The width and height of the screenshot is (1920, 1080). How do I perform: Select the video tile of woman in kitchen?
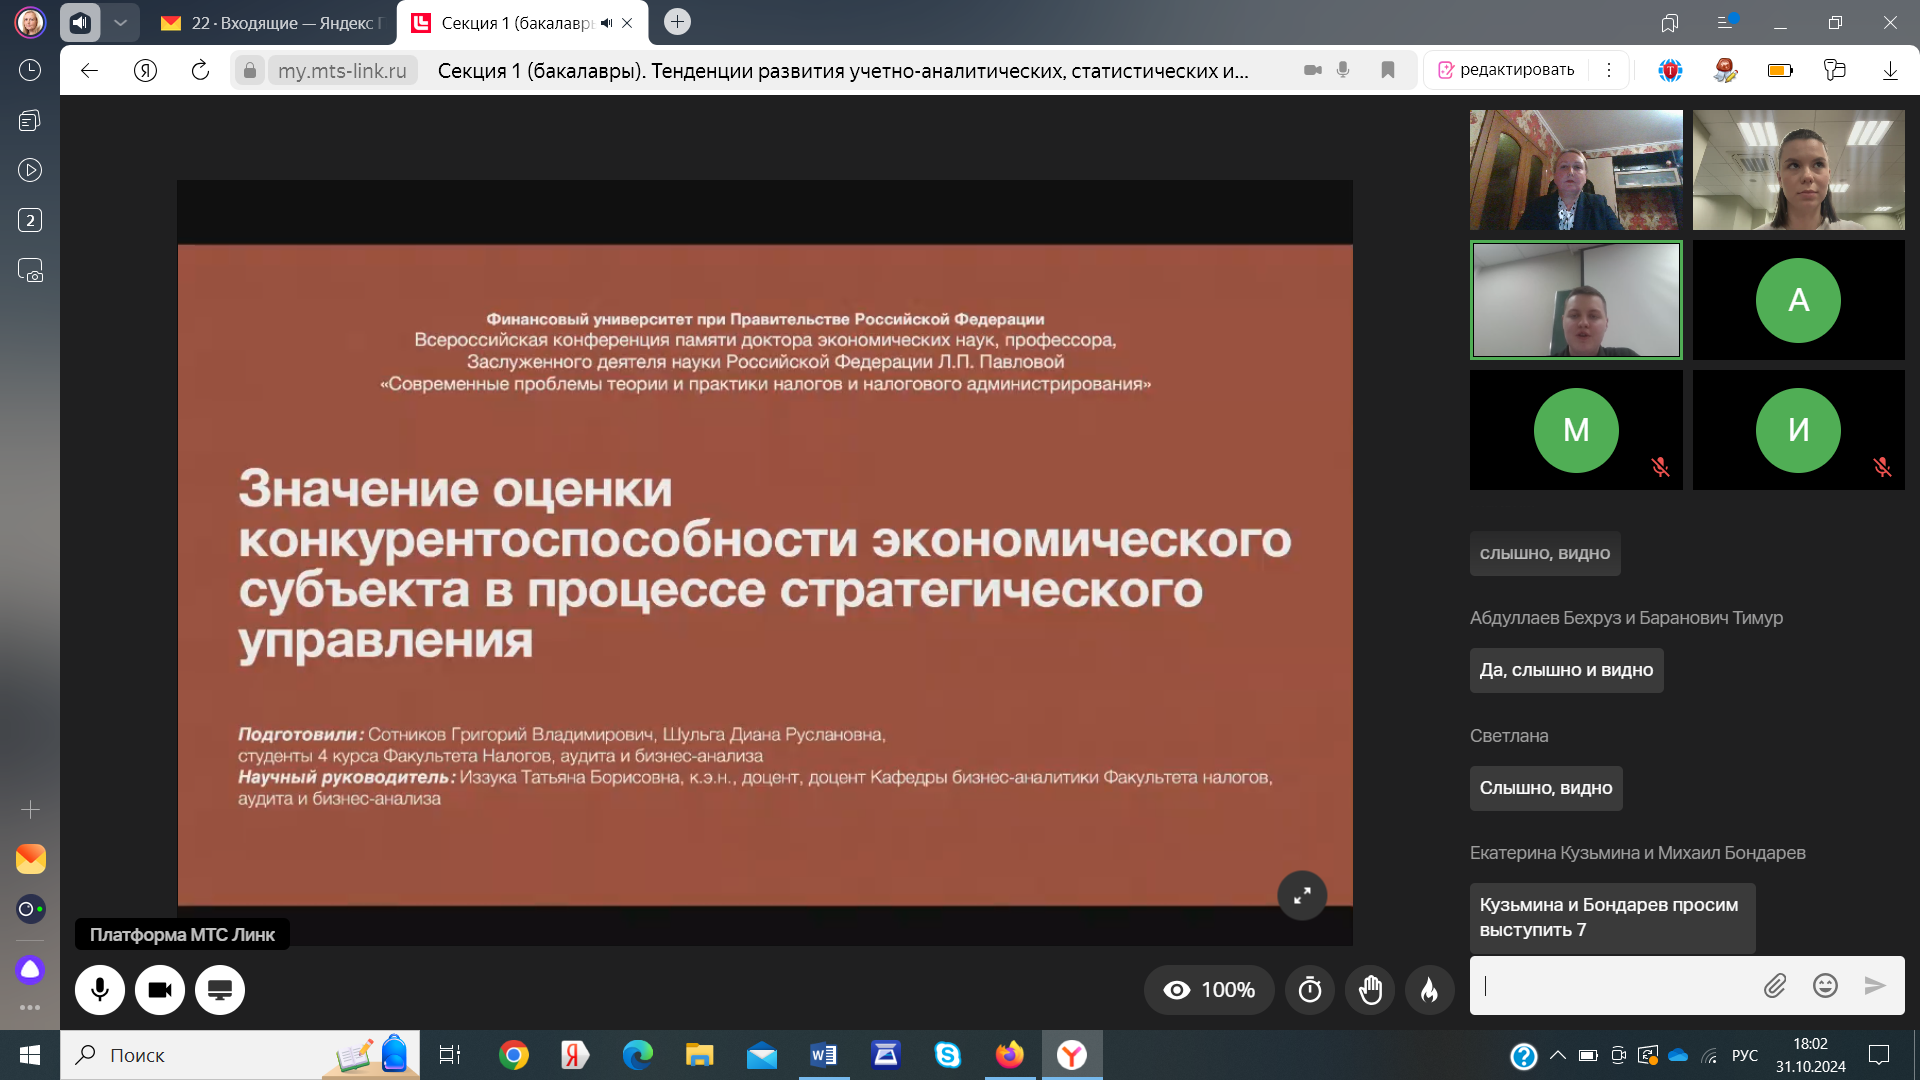point(1576,170)
